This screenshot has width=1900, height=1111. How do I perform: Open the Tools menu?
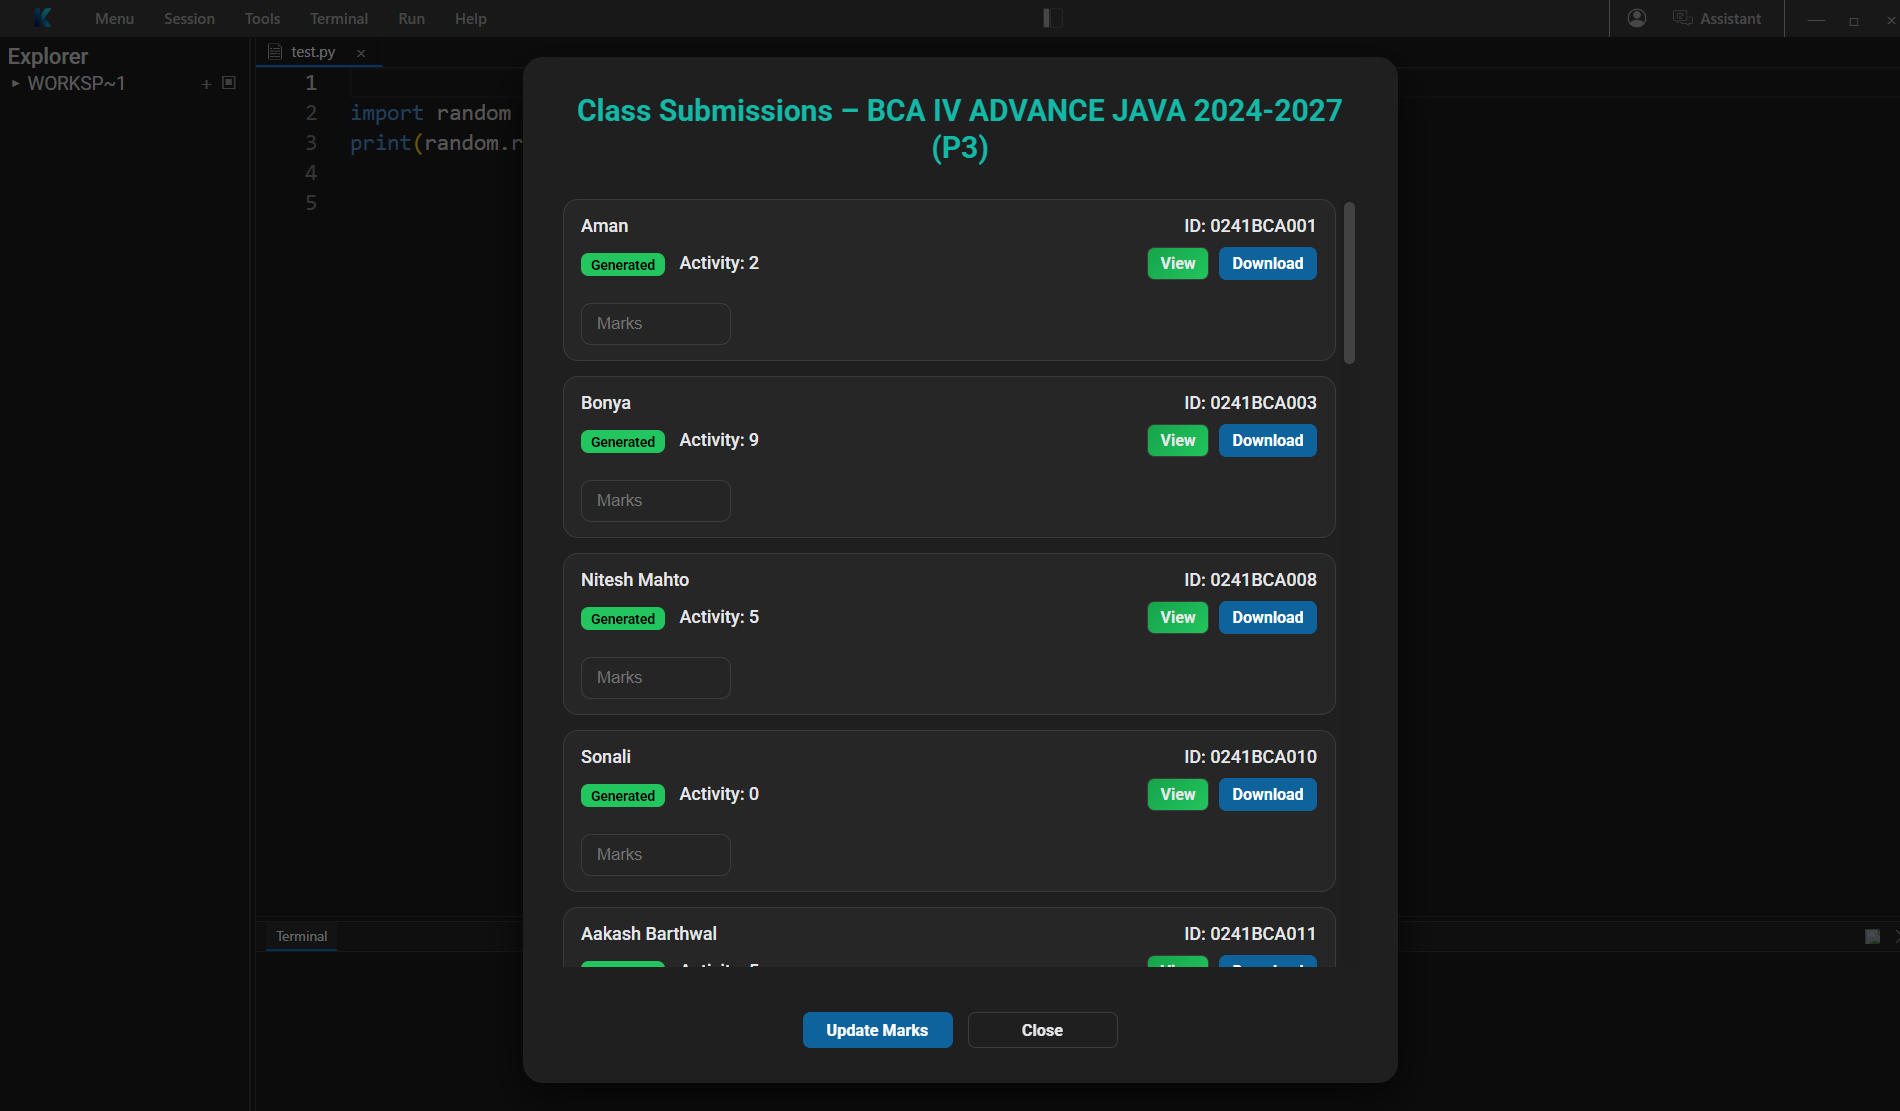[262, 18]
